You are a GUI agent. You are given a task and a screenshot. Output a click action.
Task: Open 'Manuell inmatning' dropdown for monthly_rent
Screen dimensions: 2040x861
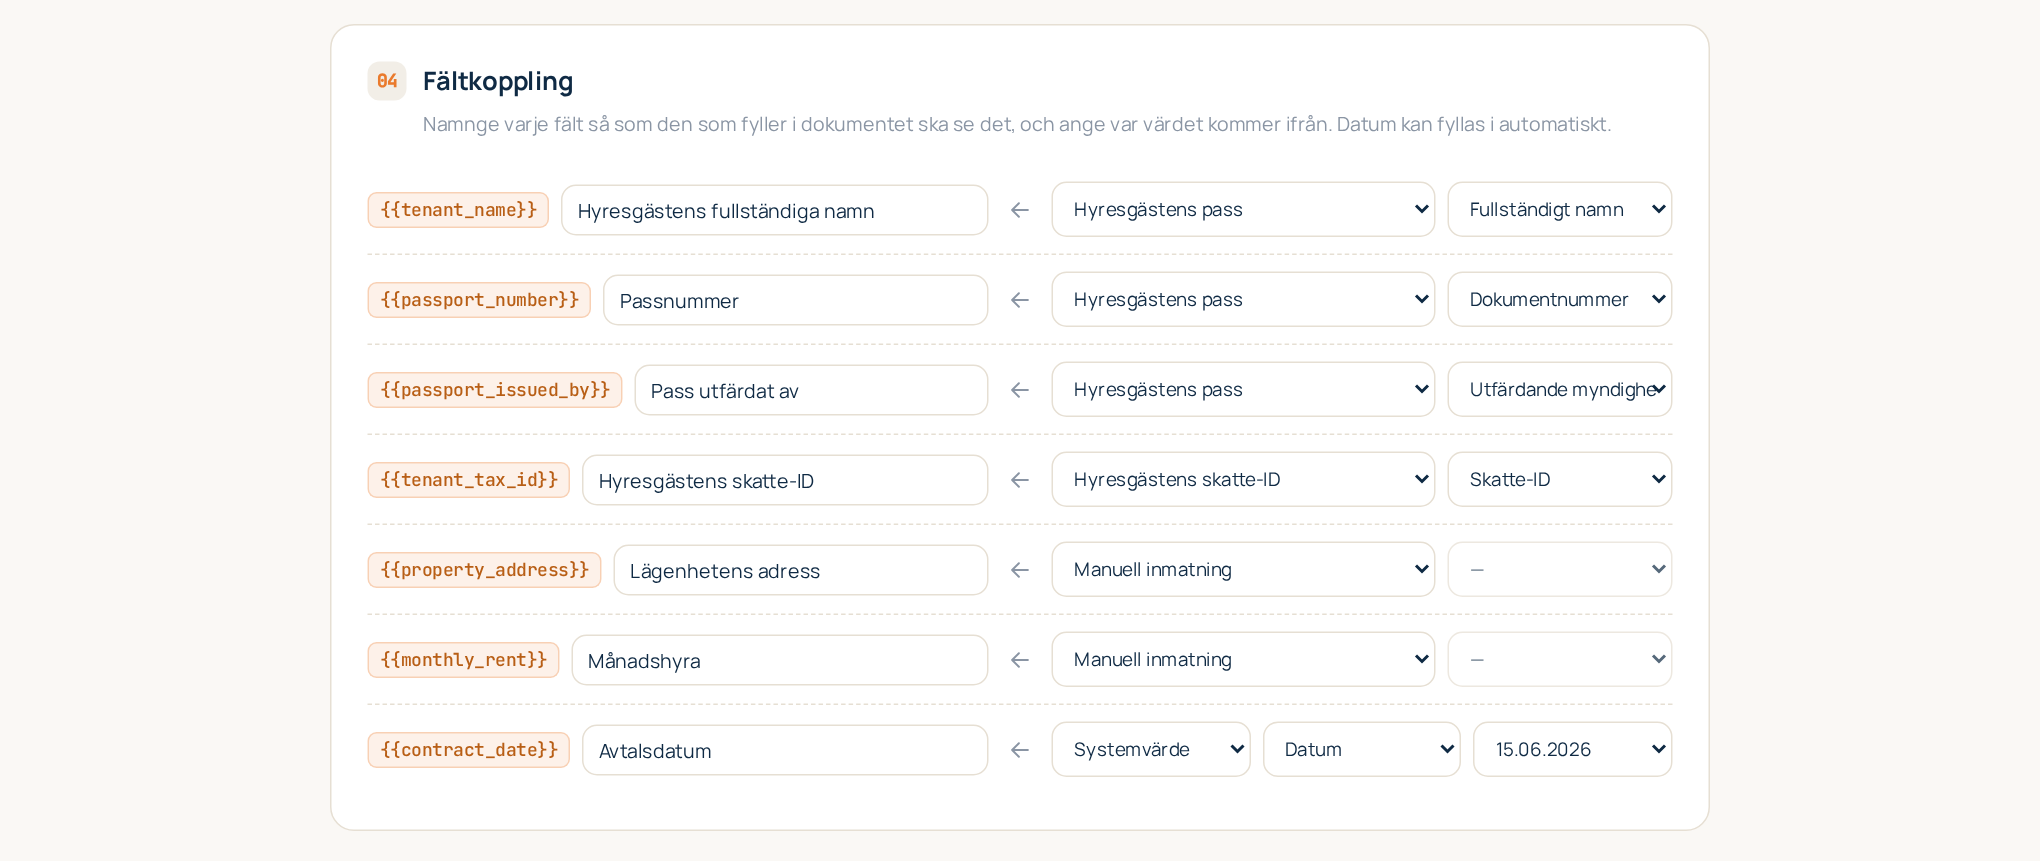[x=1243, y=659]
